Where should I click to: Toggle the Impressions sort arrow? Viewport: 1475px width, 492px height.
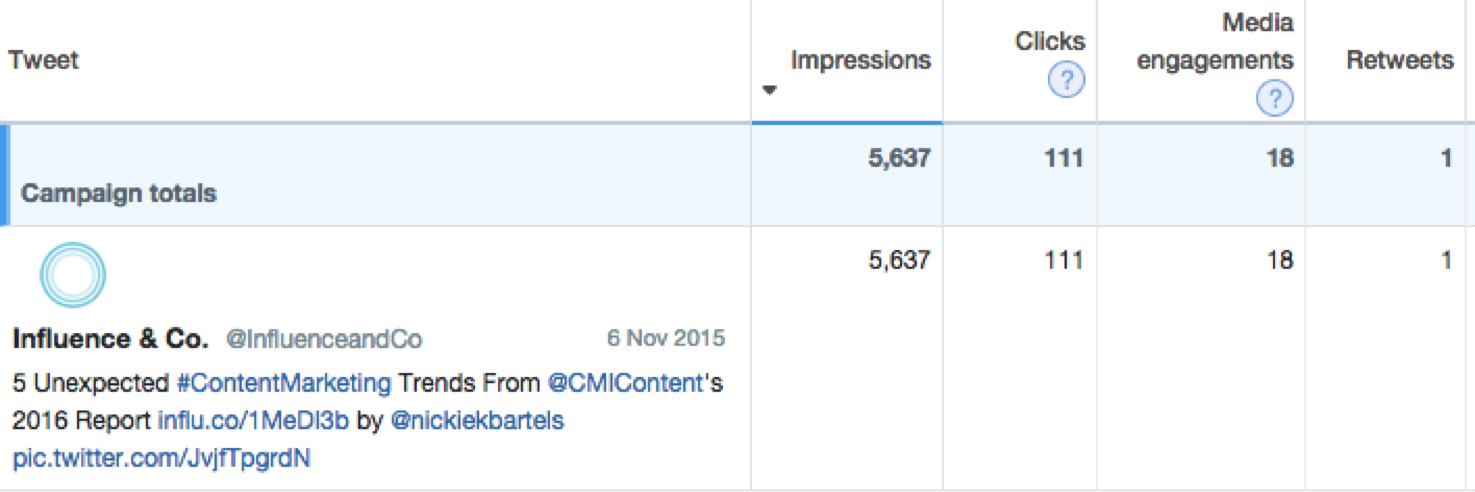pyautogui.click(x=769, y=91)
